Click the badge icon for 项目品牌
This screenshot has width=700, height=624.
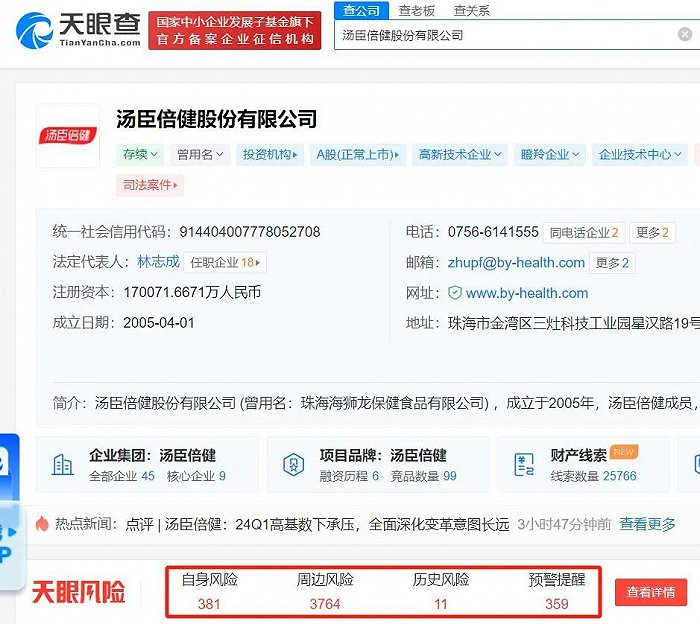click(x=294, y=465)
